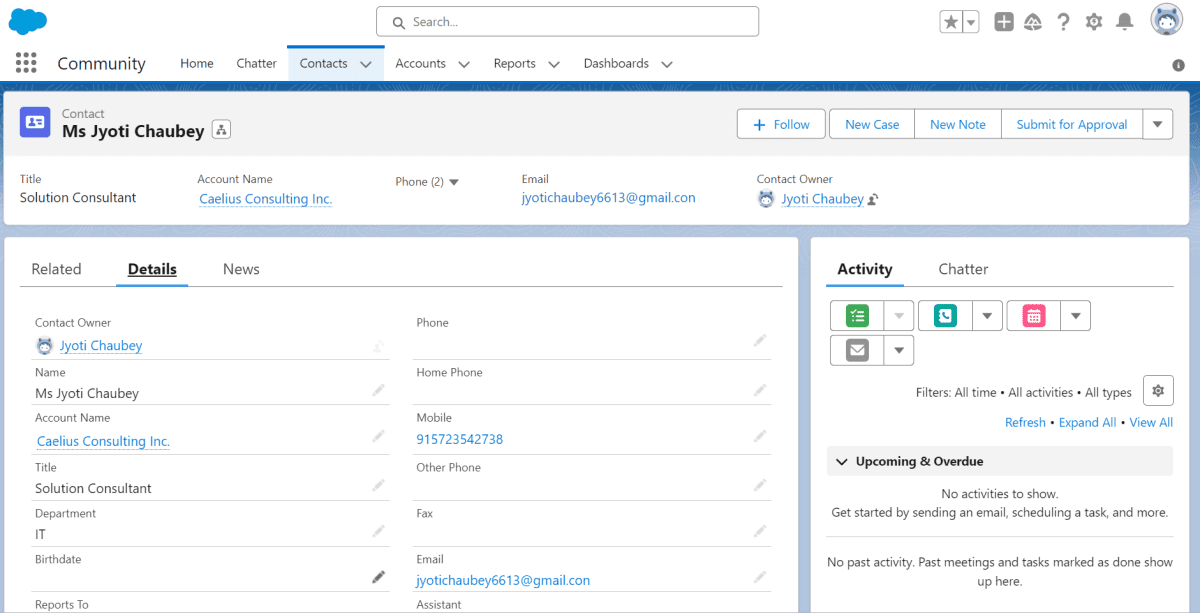
Task: Go to the Chatter nav tab
Action: pyautogui.click(x=256, y=63)
